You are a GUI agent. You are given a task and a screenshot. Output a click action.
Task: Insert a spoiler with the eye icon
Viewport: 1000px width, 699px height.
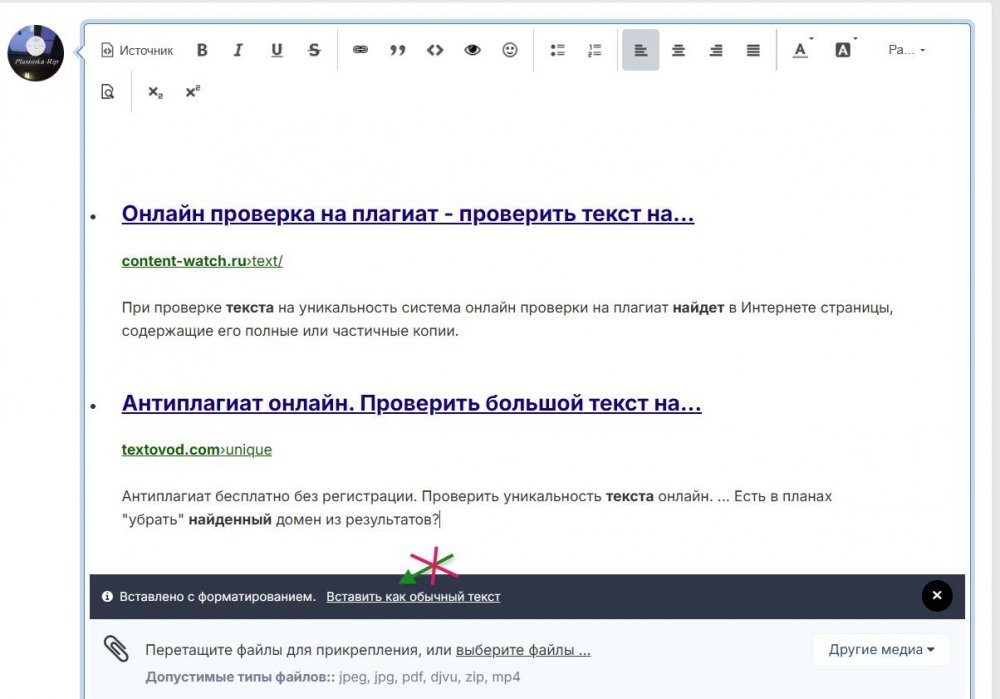(473, 50)
